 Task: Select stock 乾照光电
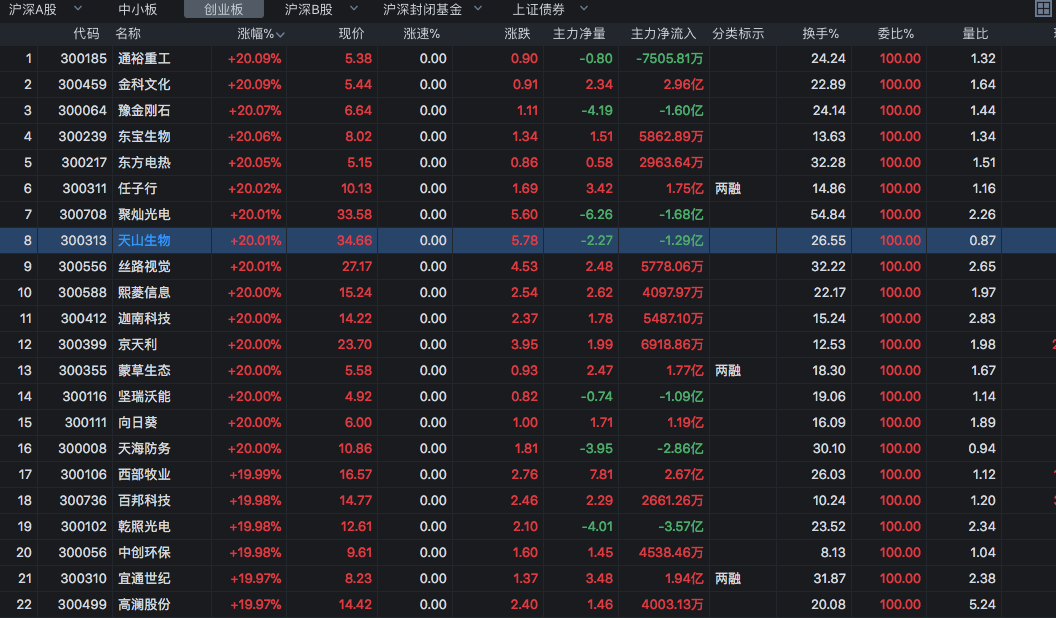coord(144,526)
